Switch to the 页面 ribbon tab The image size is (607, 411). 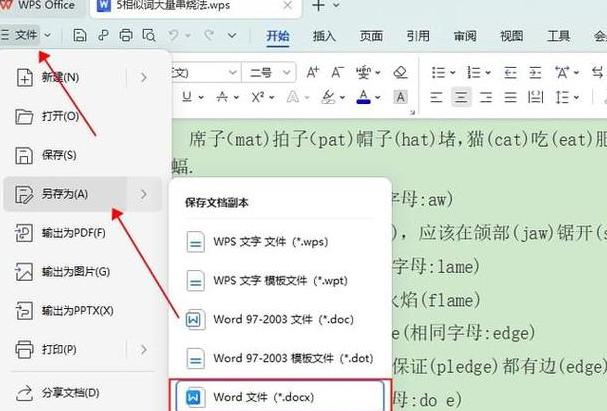point(371,36)
